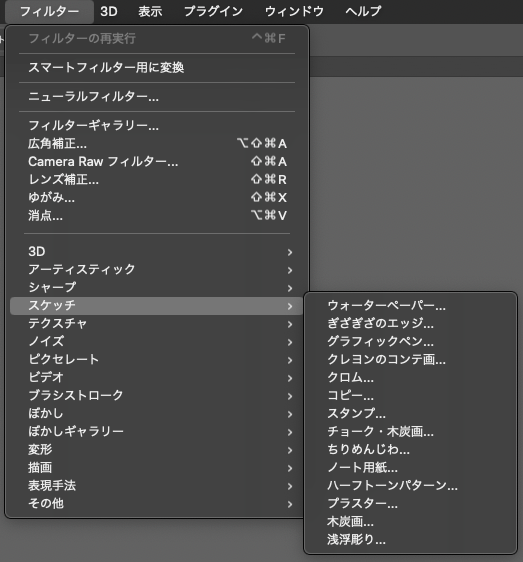The height and width of the screenshot is (562, 523).
Task: Expand the 変形 submenu
Action: pyautogui.click(x=157, y=449)
